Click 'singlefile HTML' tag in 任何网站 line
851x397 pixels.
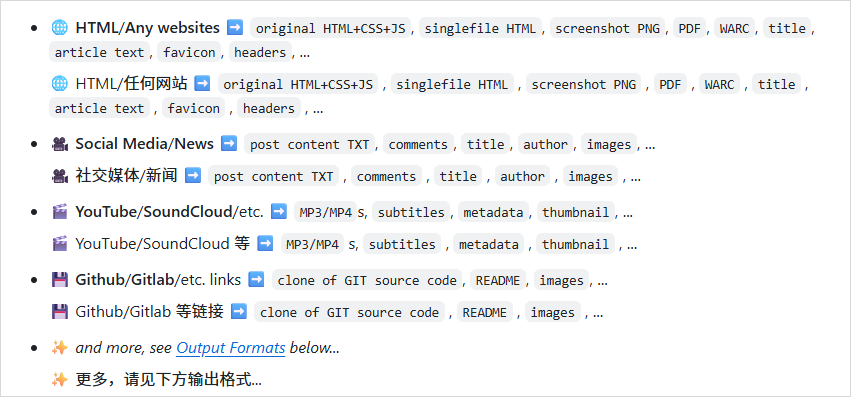coord(452,84)
